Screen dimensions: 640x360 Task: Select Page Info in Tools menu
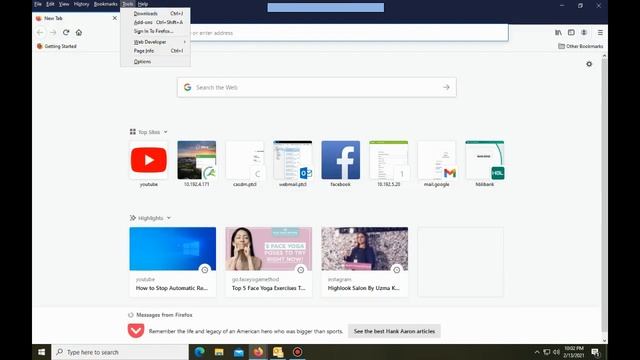155,51
